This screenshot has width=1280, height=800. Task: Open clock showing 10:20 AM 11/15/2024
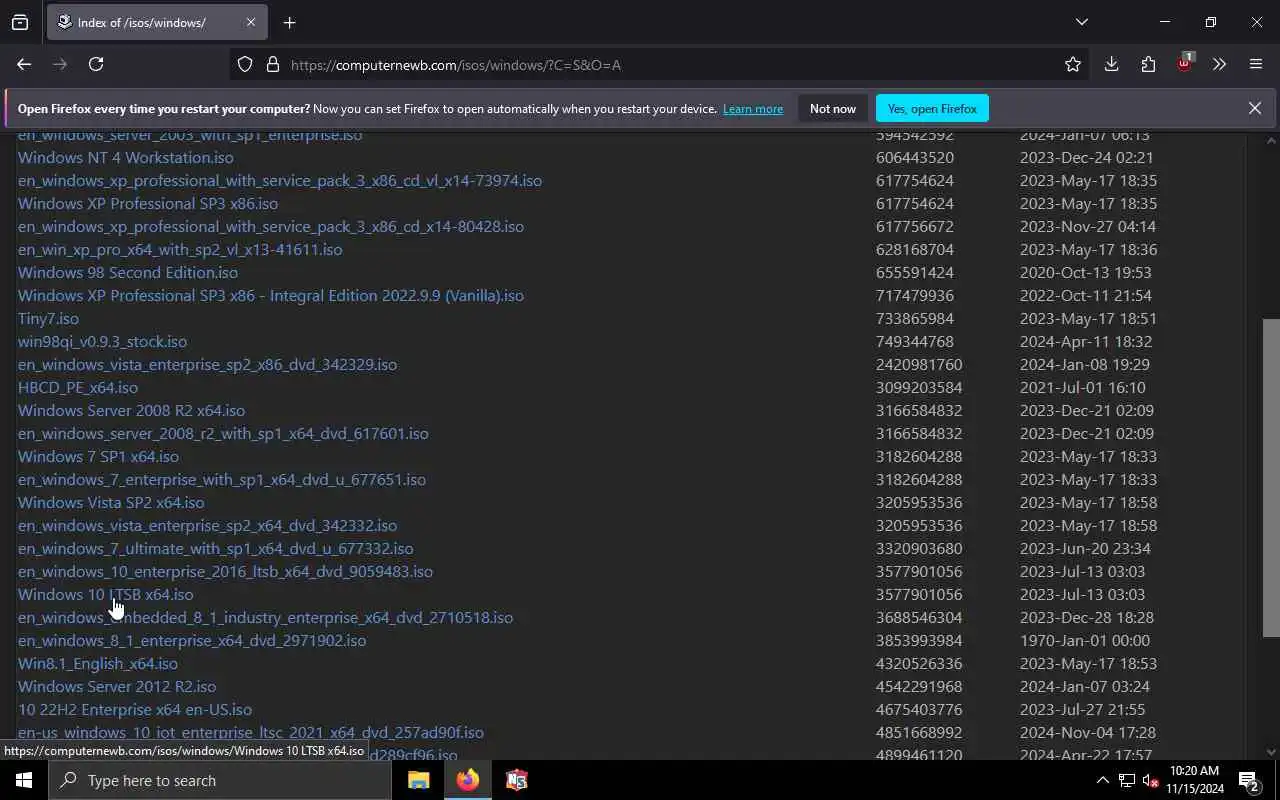point(1194,780)
